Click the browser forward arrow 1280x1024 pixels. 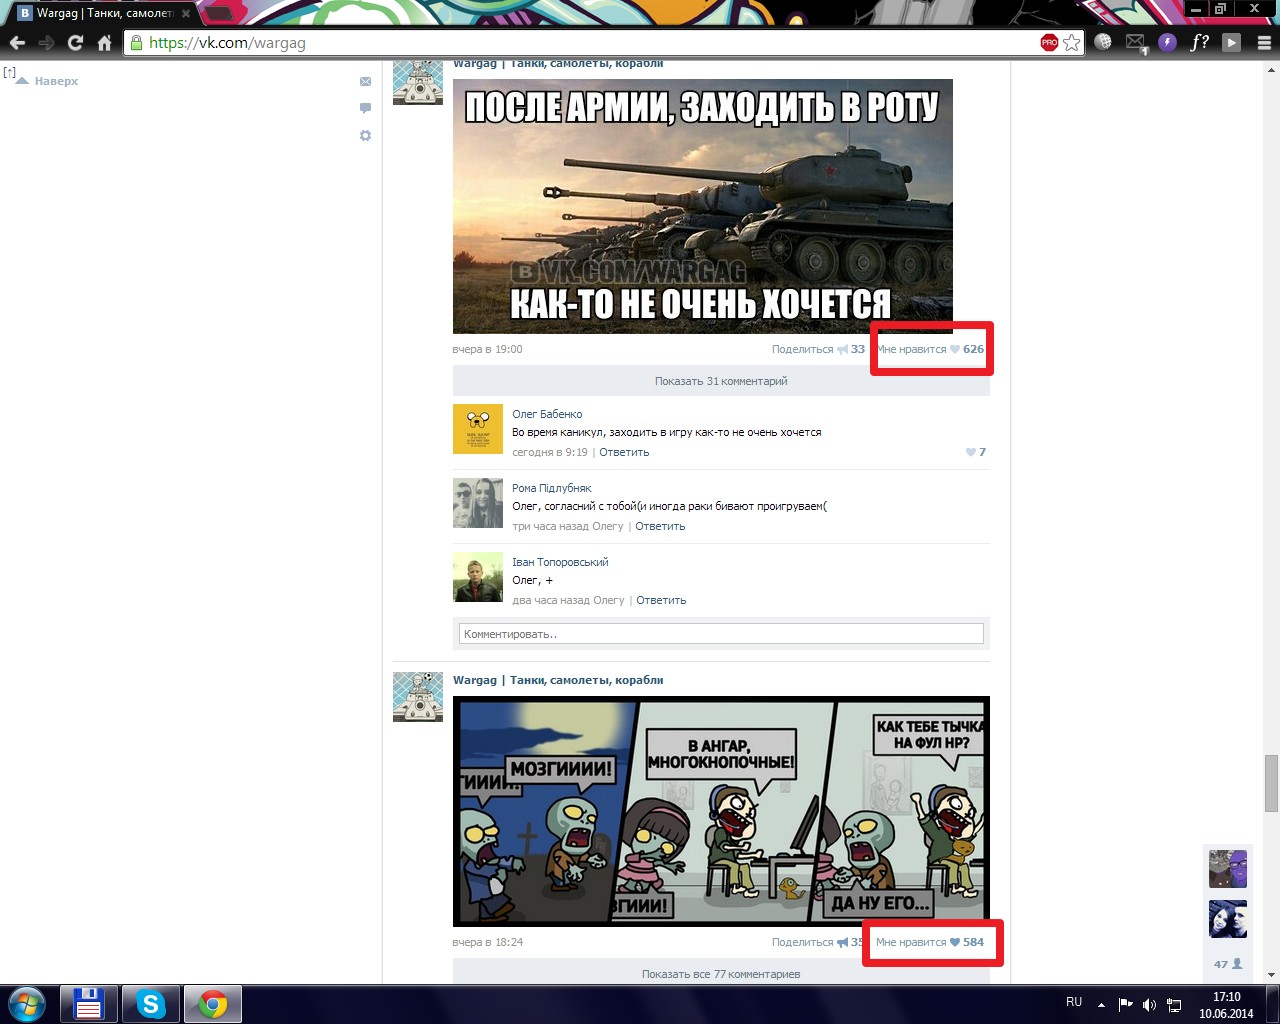pyautogui.click(x=46, y=42)
